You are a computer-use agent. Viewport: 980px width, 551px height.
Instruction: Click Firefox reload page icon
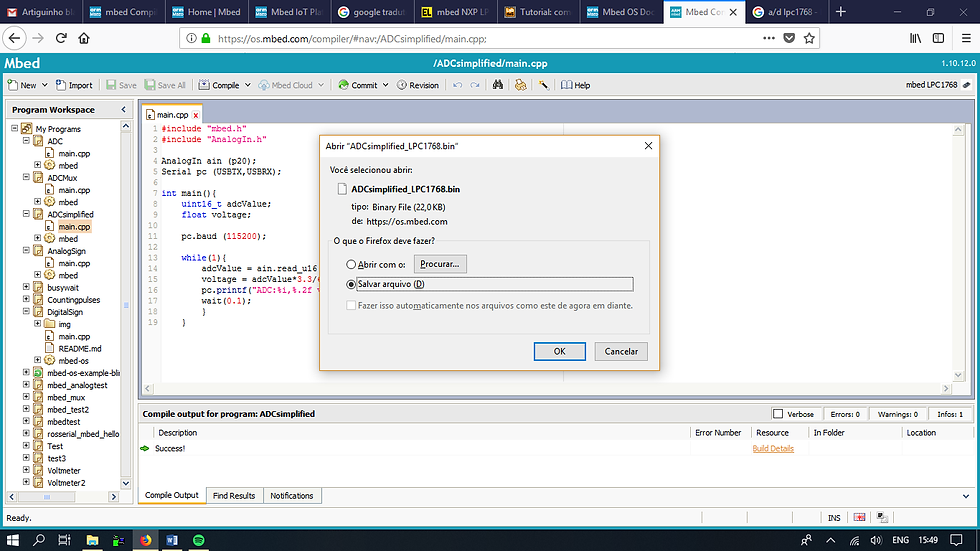(x=61, y=38)
